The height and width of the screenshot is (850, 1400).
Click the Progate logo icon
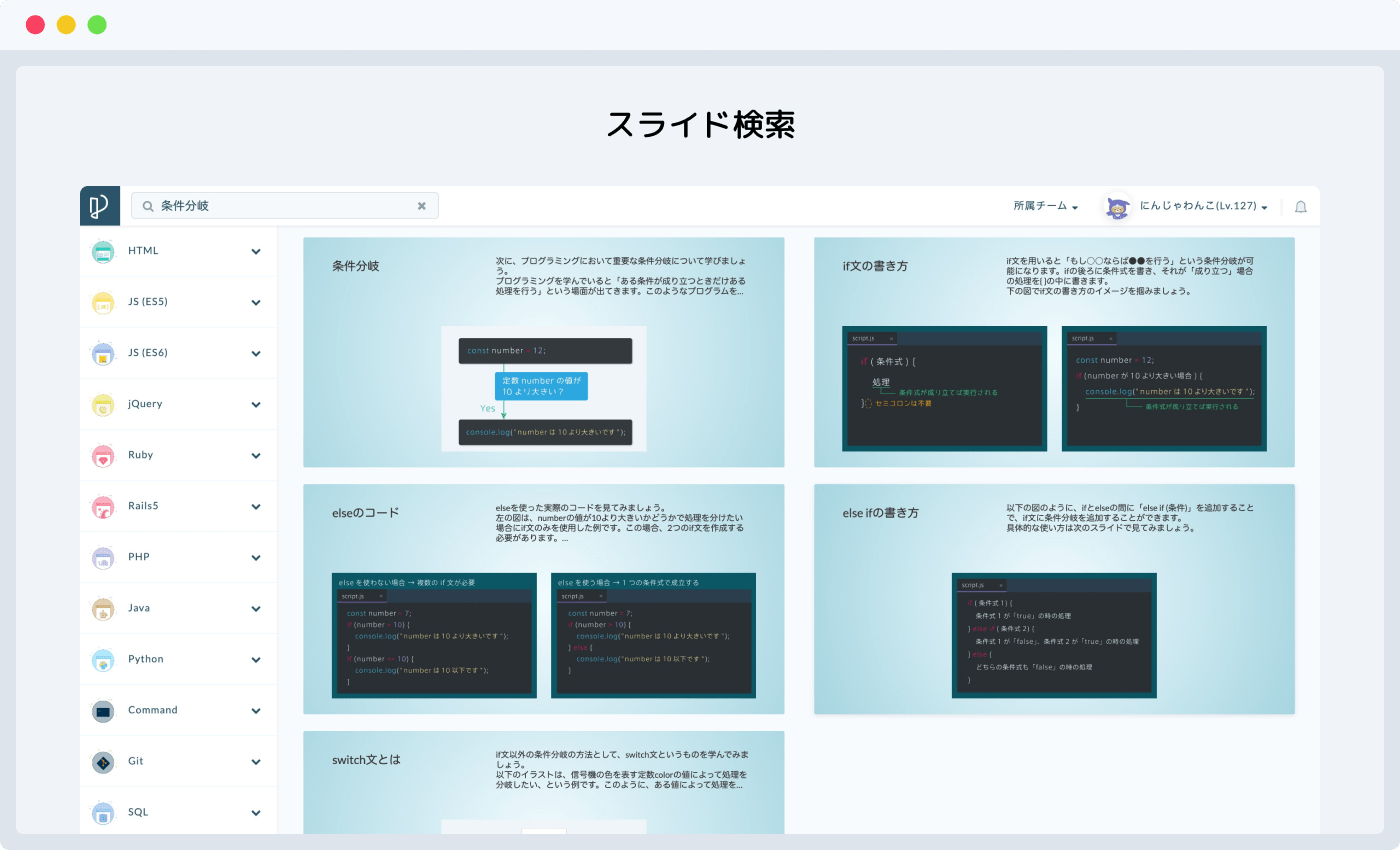point(100,205)
